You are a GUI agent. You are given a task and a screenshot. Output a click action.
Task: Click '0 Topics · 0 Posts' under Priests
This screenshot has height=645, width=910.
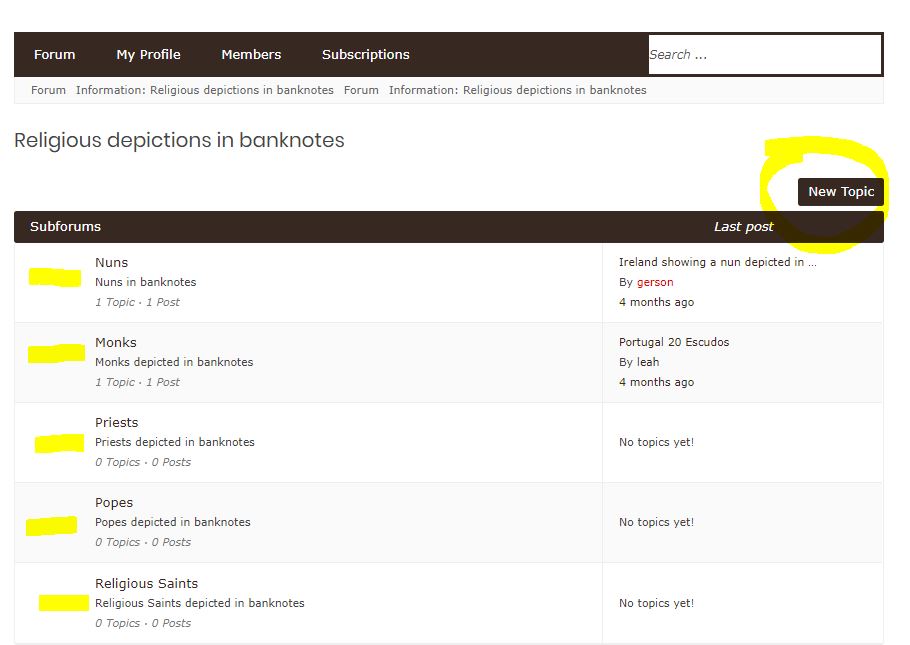click(x=143, y=463)
